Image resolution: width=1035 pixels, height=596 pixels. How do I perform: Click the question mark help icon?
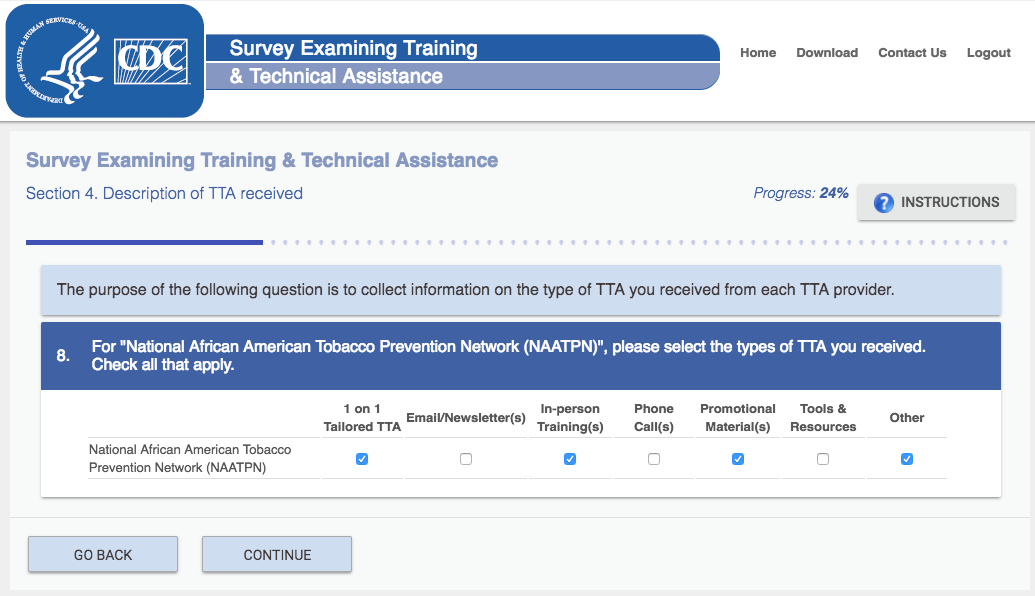point(883,203)
